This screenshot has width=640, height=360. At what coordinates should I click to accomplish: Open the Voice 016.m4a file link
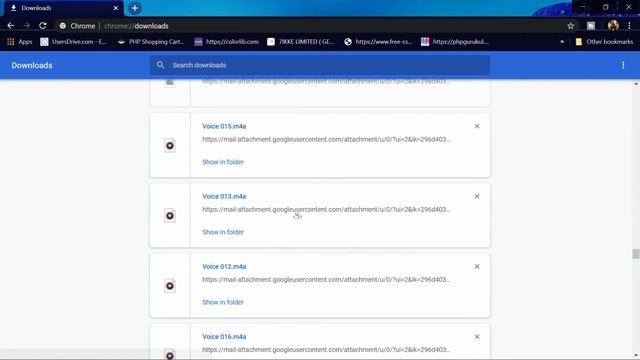click(224, 337)
